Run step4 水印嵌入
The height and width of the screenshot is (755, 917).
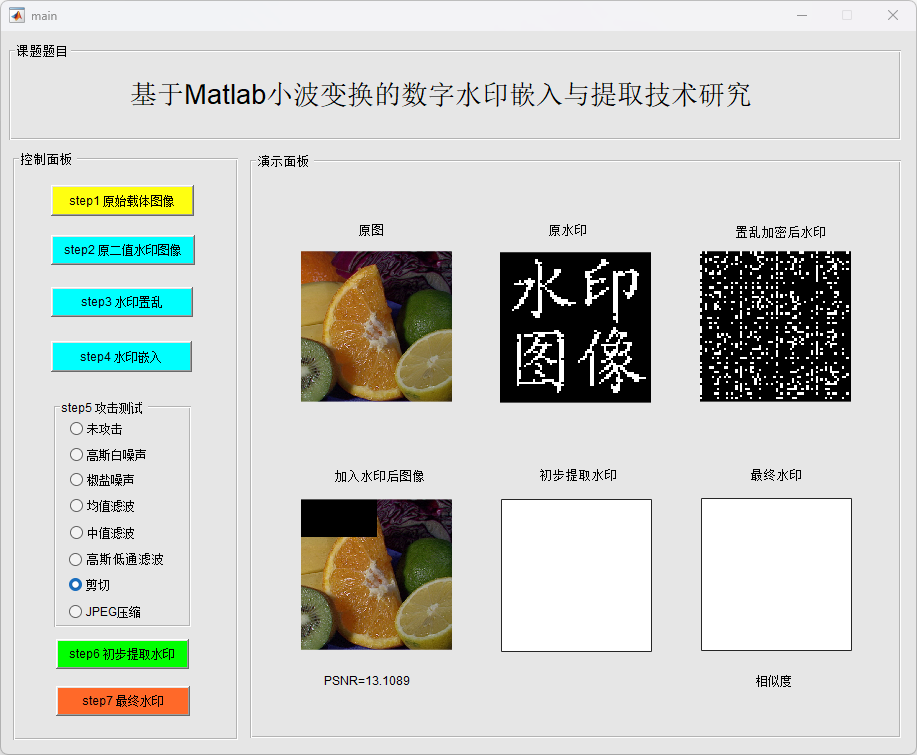pyautogui.click(x=121, y=357)
